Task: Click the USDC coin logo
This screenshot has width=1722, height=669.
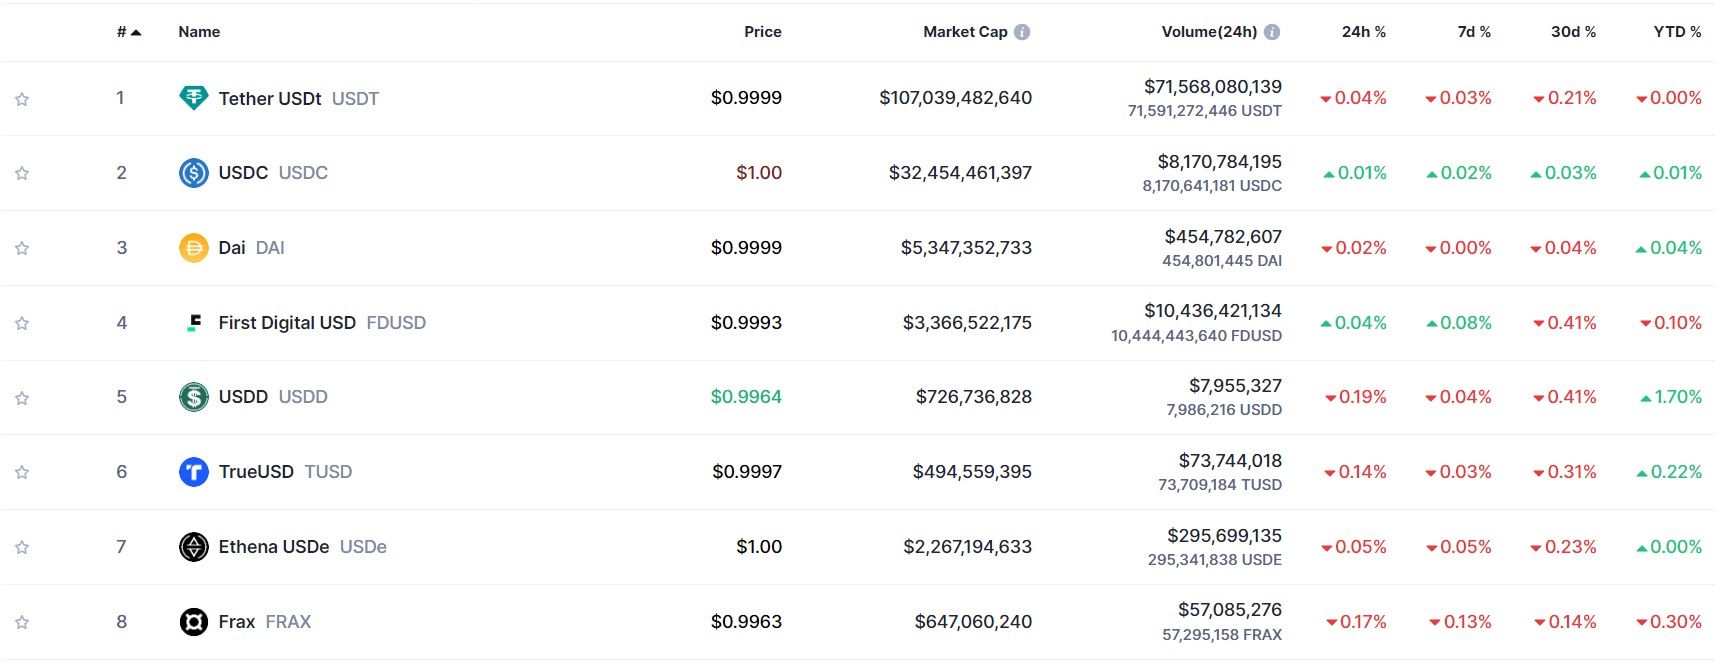Action: click(193, 173)
